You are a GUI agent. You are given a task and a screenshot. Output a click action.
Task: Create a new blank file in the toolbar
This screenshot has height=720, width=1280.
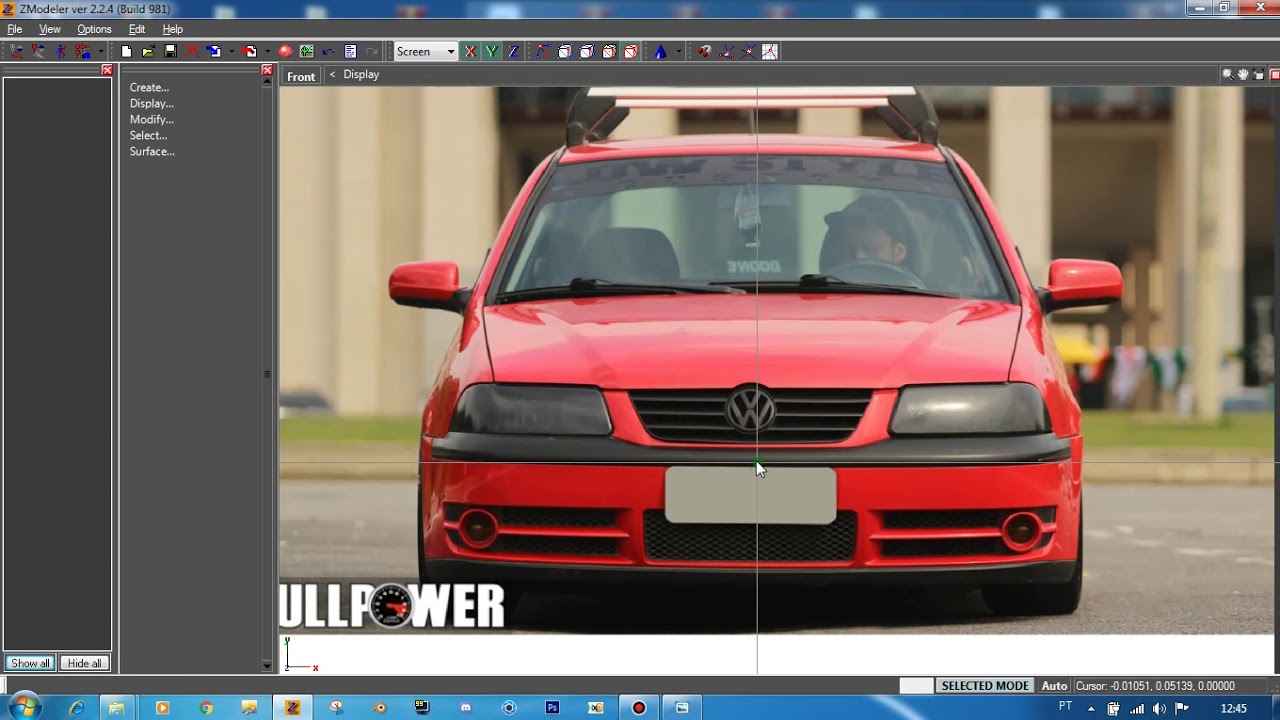tap(126, 51)
